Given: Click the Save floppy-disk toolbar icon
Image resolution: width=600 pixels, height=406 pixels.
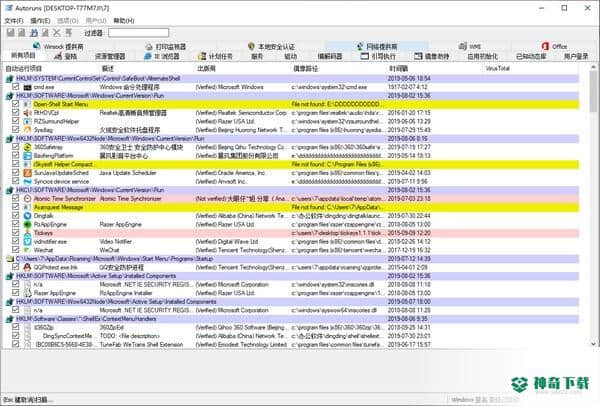Looking at the screenshot, I should [x=10, y=33].
